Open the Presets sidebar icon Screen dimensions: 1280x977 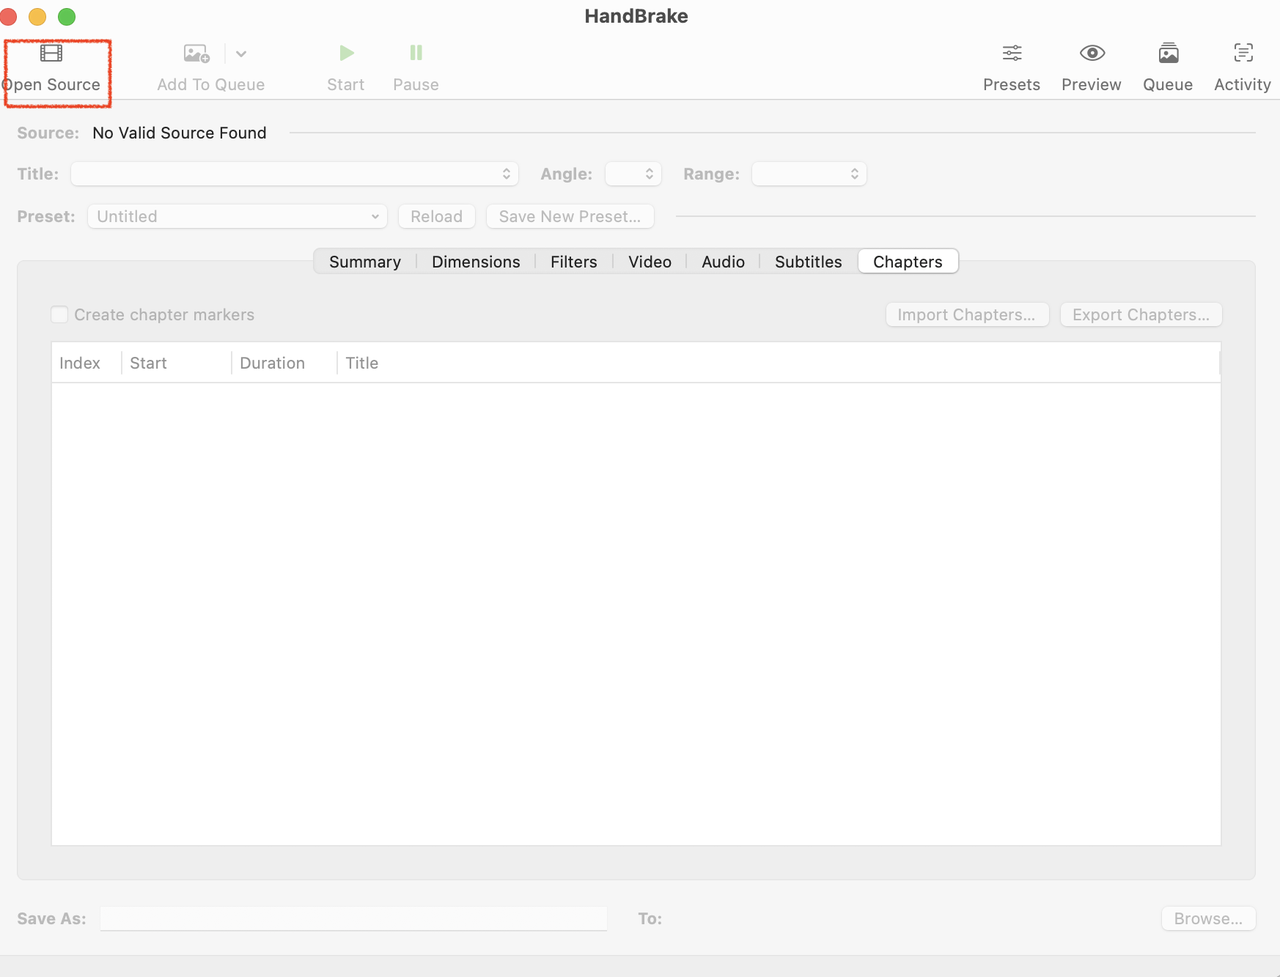point(1011,53)
